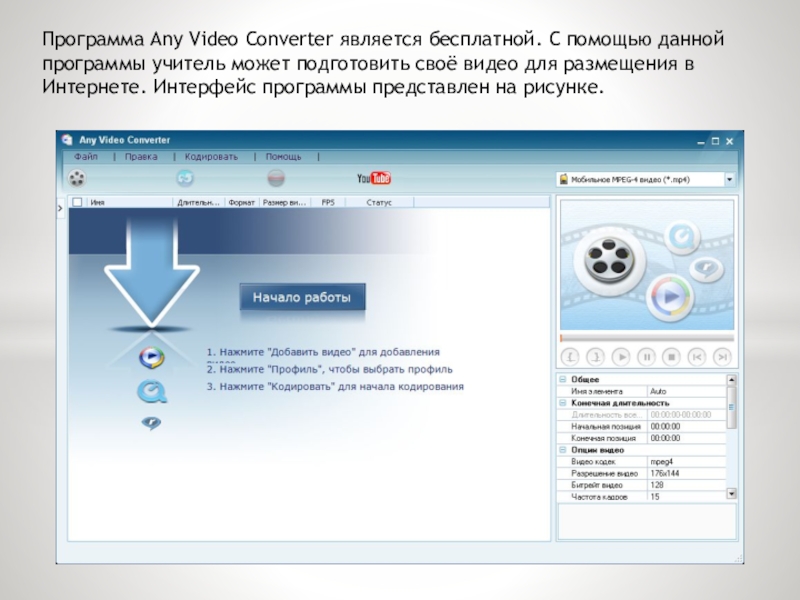Click the properties panel scroll-up arrow
This screenshot has height=600, width=800.
731,380
